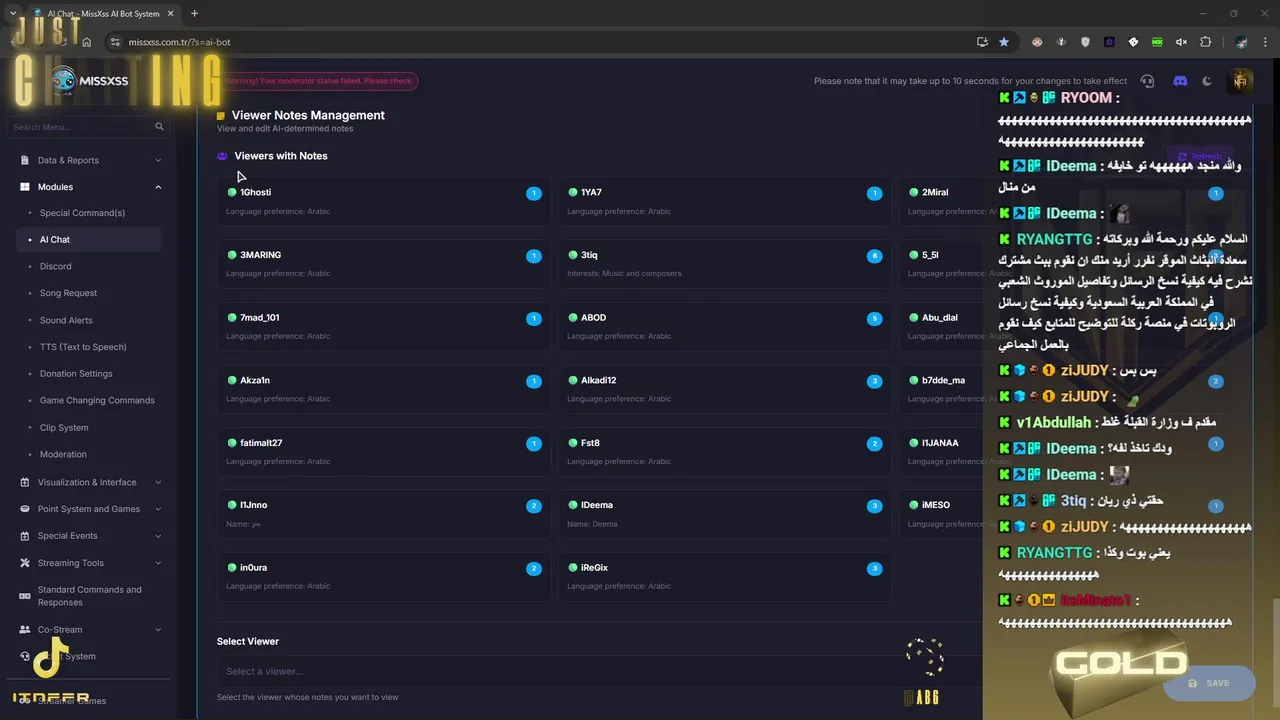
Task: Click the user profile avatar in the header
Action: pyautogui.click(x=1240, y=81)
